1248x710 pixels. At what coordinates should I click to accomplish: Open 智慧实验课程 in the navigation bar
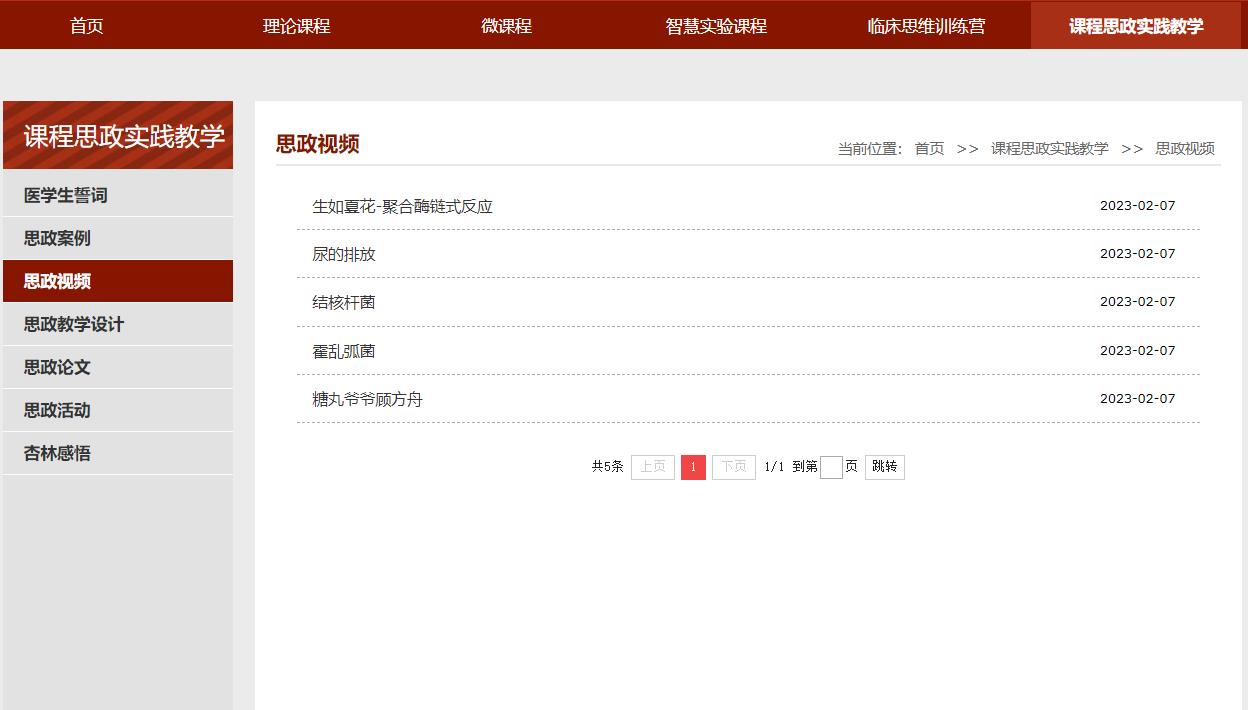[714, 25]
